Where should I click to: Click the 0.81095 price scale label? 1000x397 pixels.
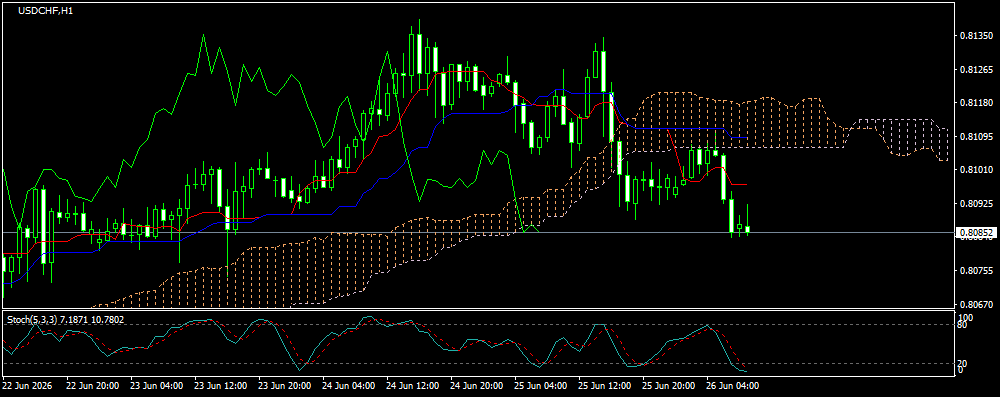pos(976,137)
